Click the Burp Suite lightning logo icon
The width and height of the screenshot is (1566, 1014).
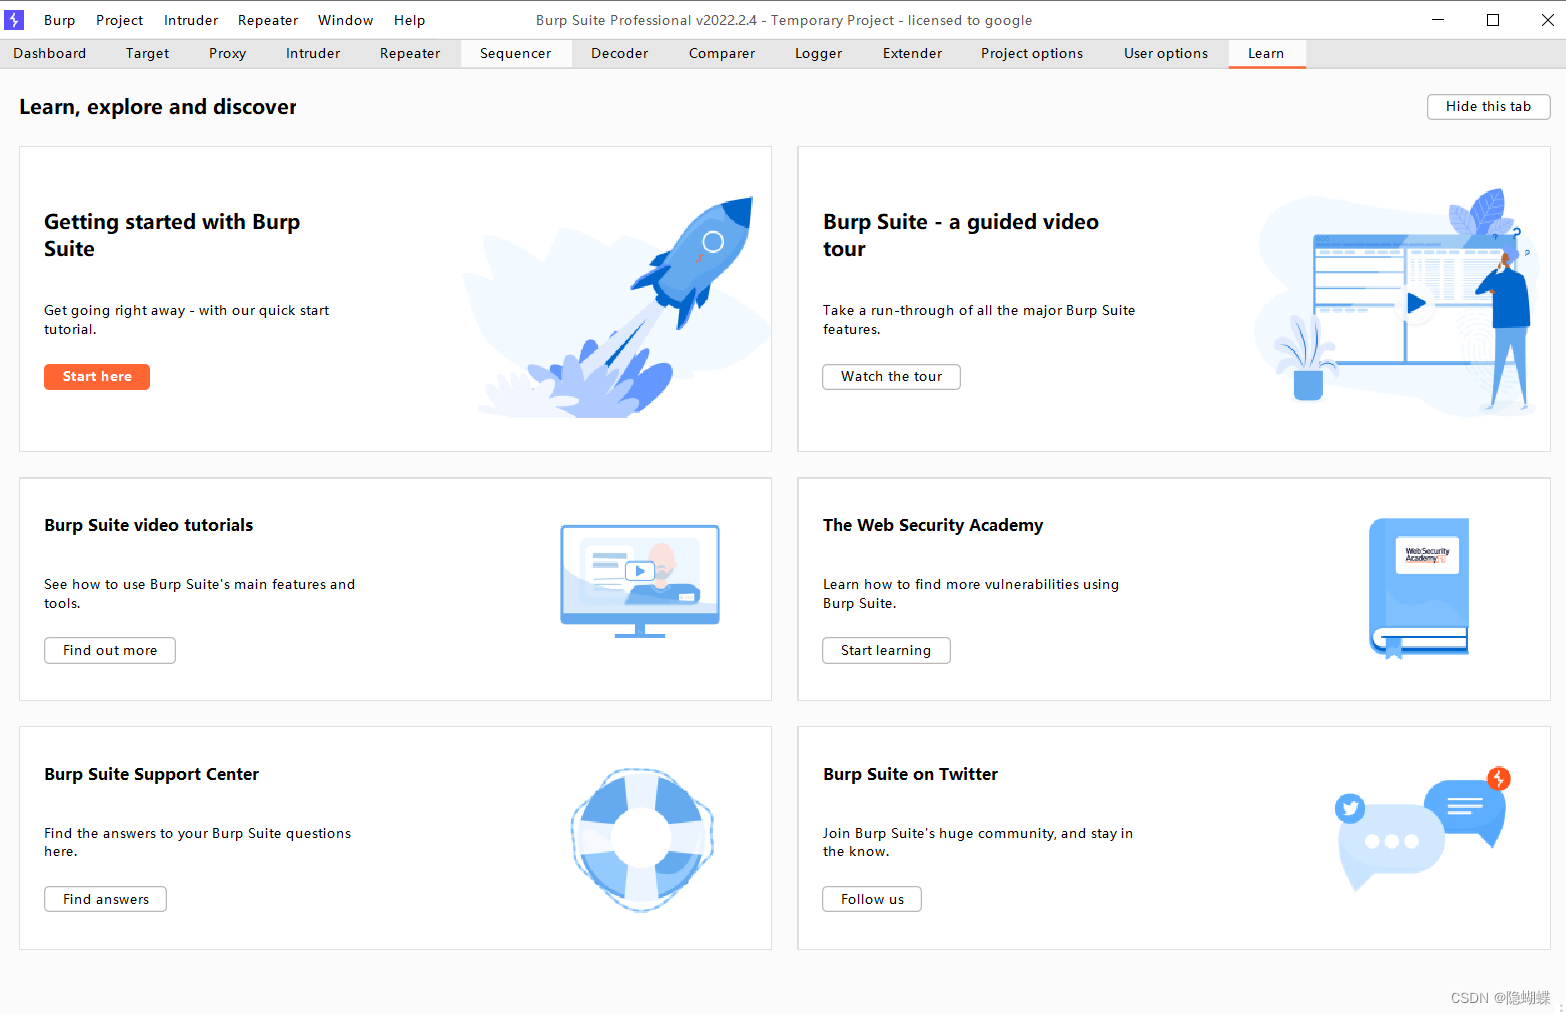[x=14, y=20]
